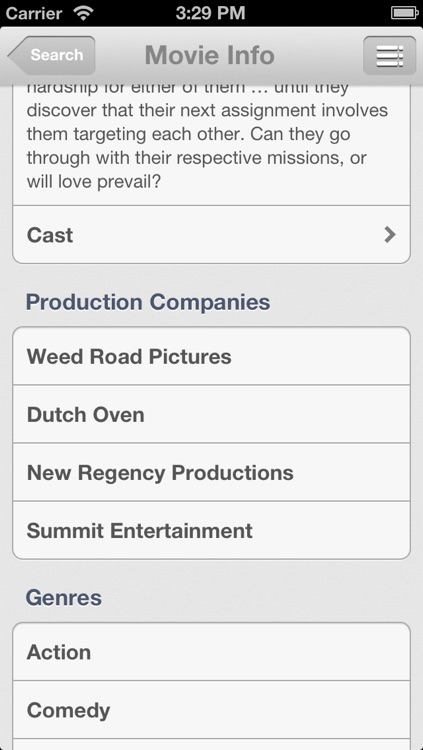Open the list menu icon in navigation bar
The width and height of the screenshot is (423, 750).
coord(389,55)
